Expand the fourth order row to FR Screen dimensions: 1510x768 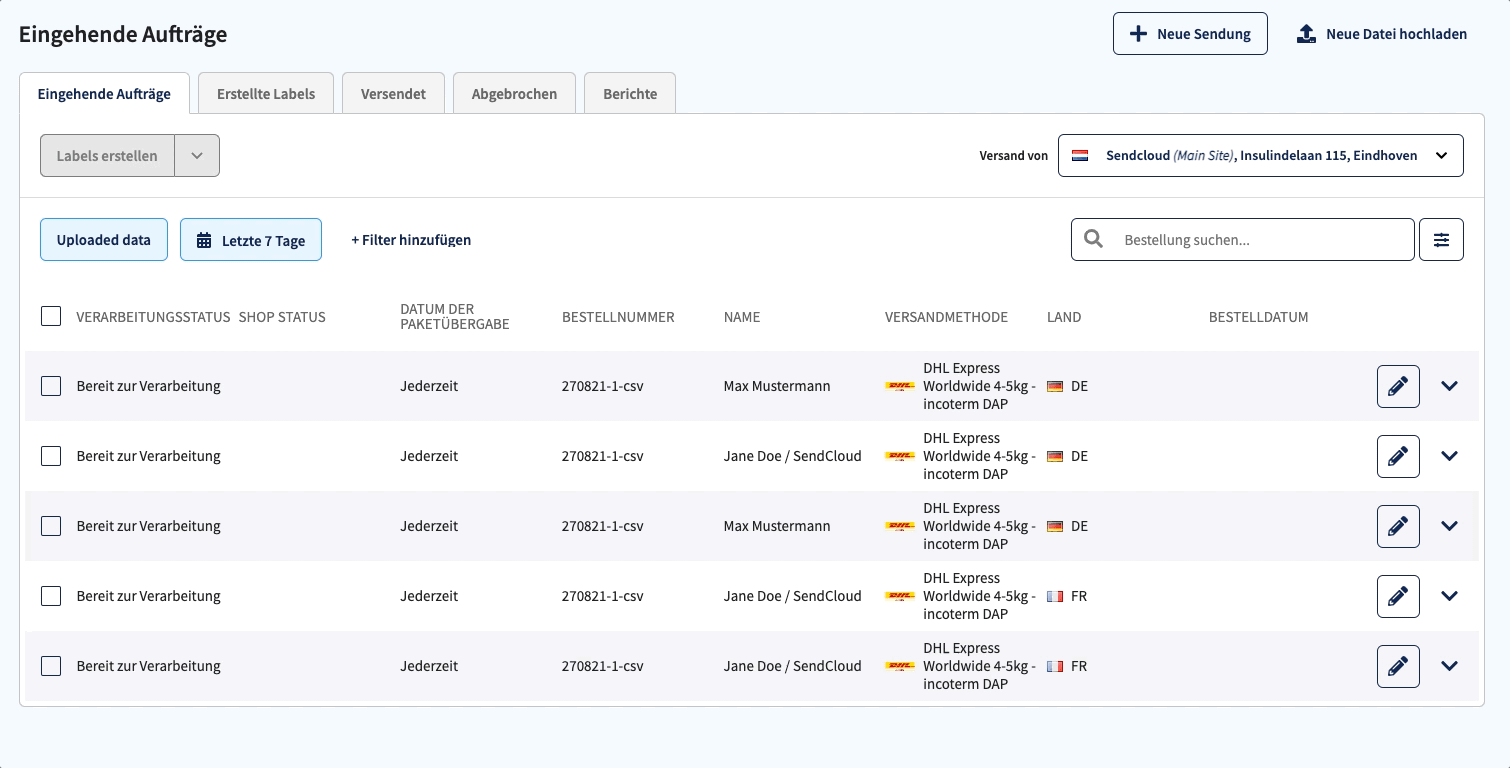coord(1450,596)
